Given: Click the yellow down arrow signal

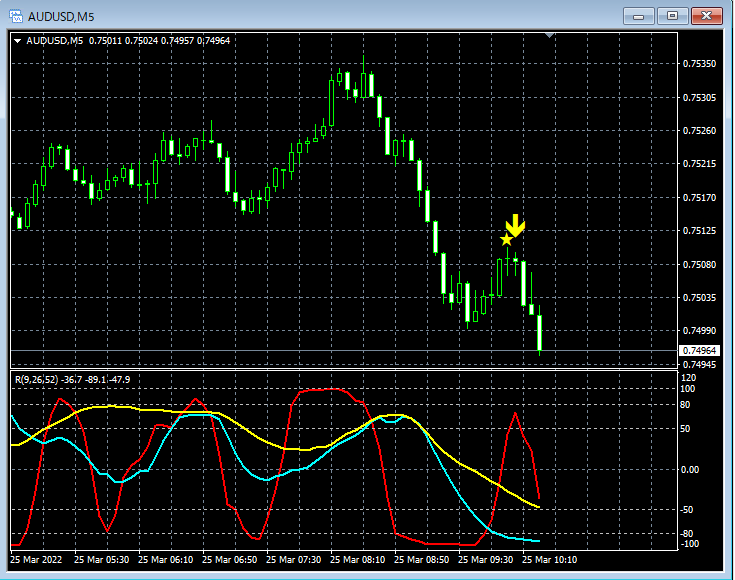Looking at the screenshot, I should [x=515, y=226].
